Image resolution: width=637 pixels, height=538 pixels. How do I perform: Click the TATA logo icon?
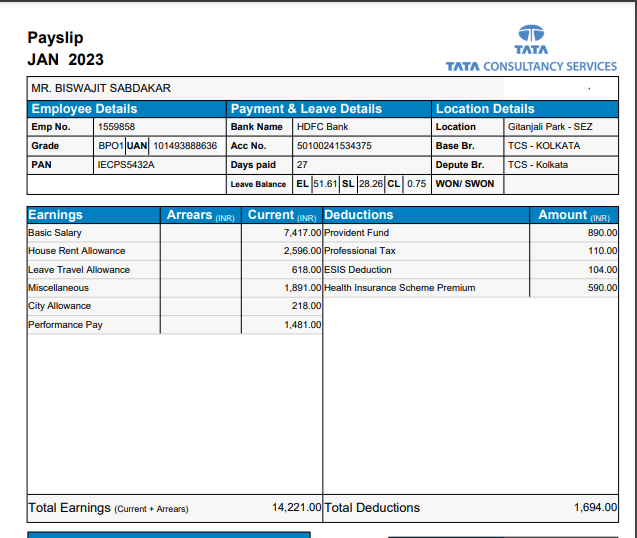tap(531, 34)
